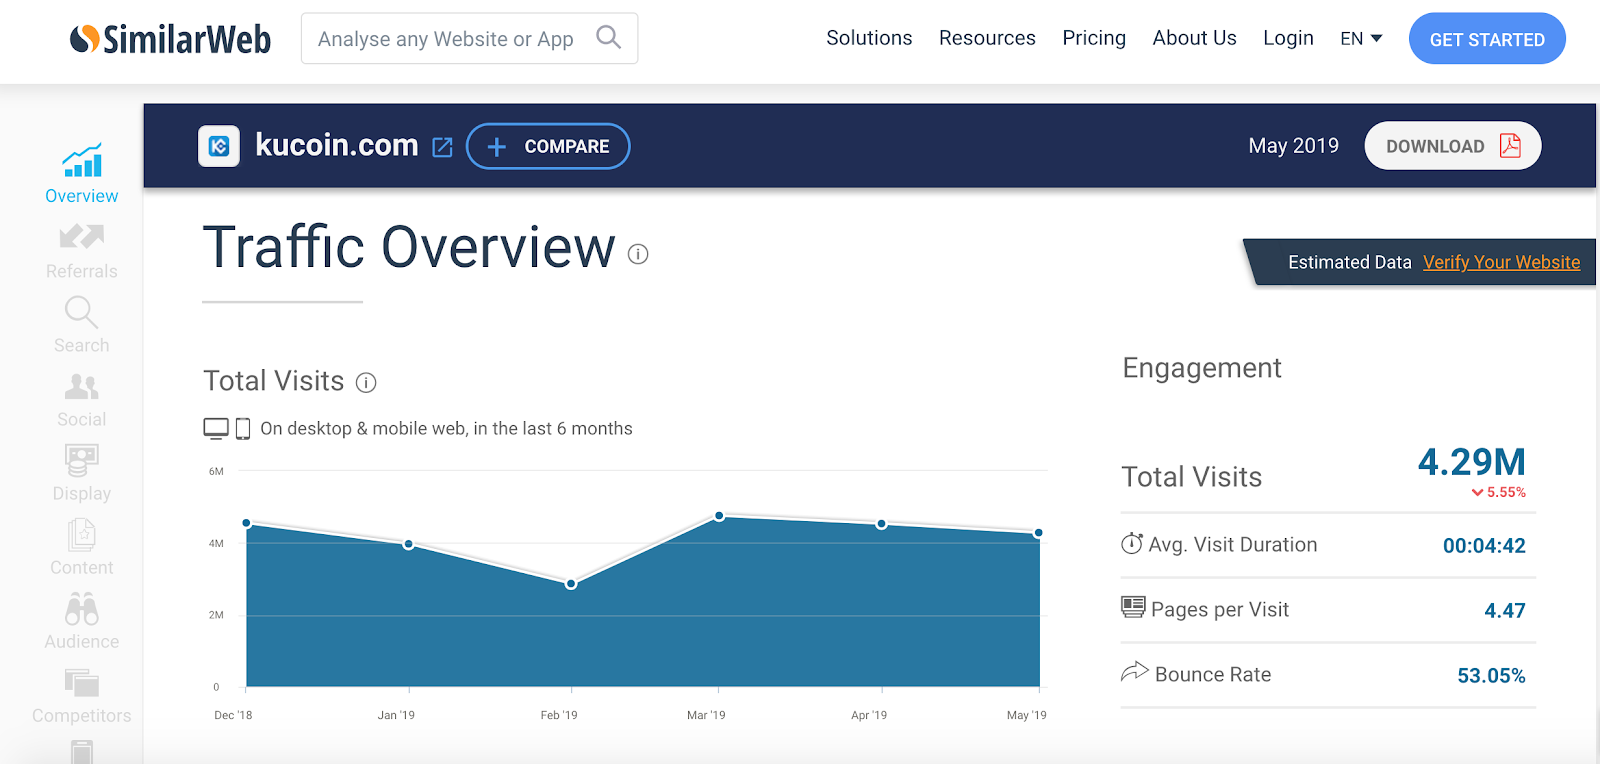Click the May 2019 date label

tap(1293, 146)
